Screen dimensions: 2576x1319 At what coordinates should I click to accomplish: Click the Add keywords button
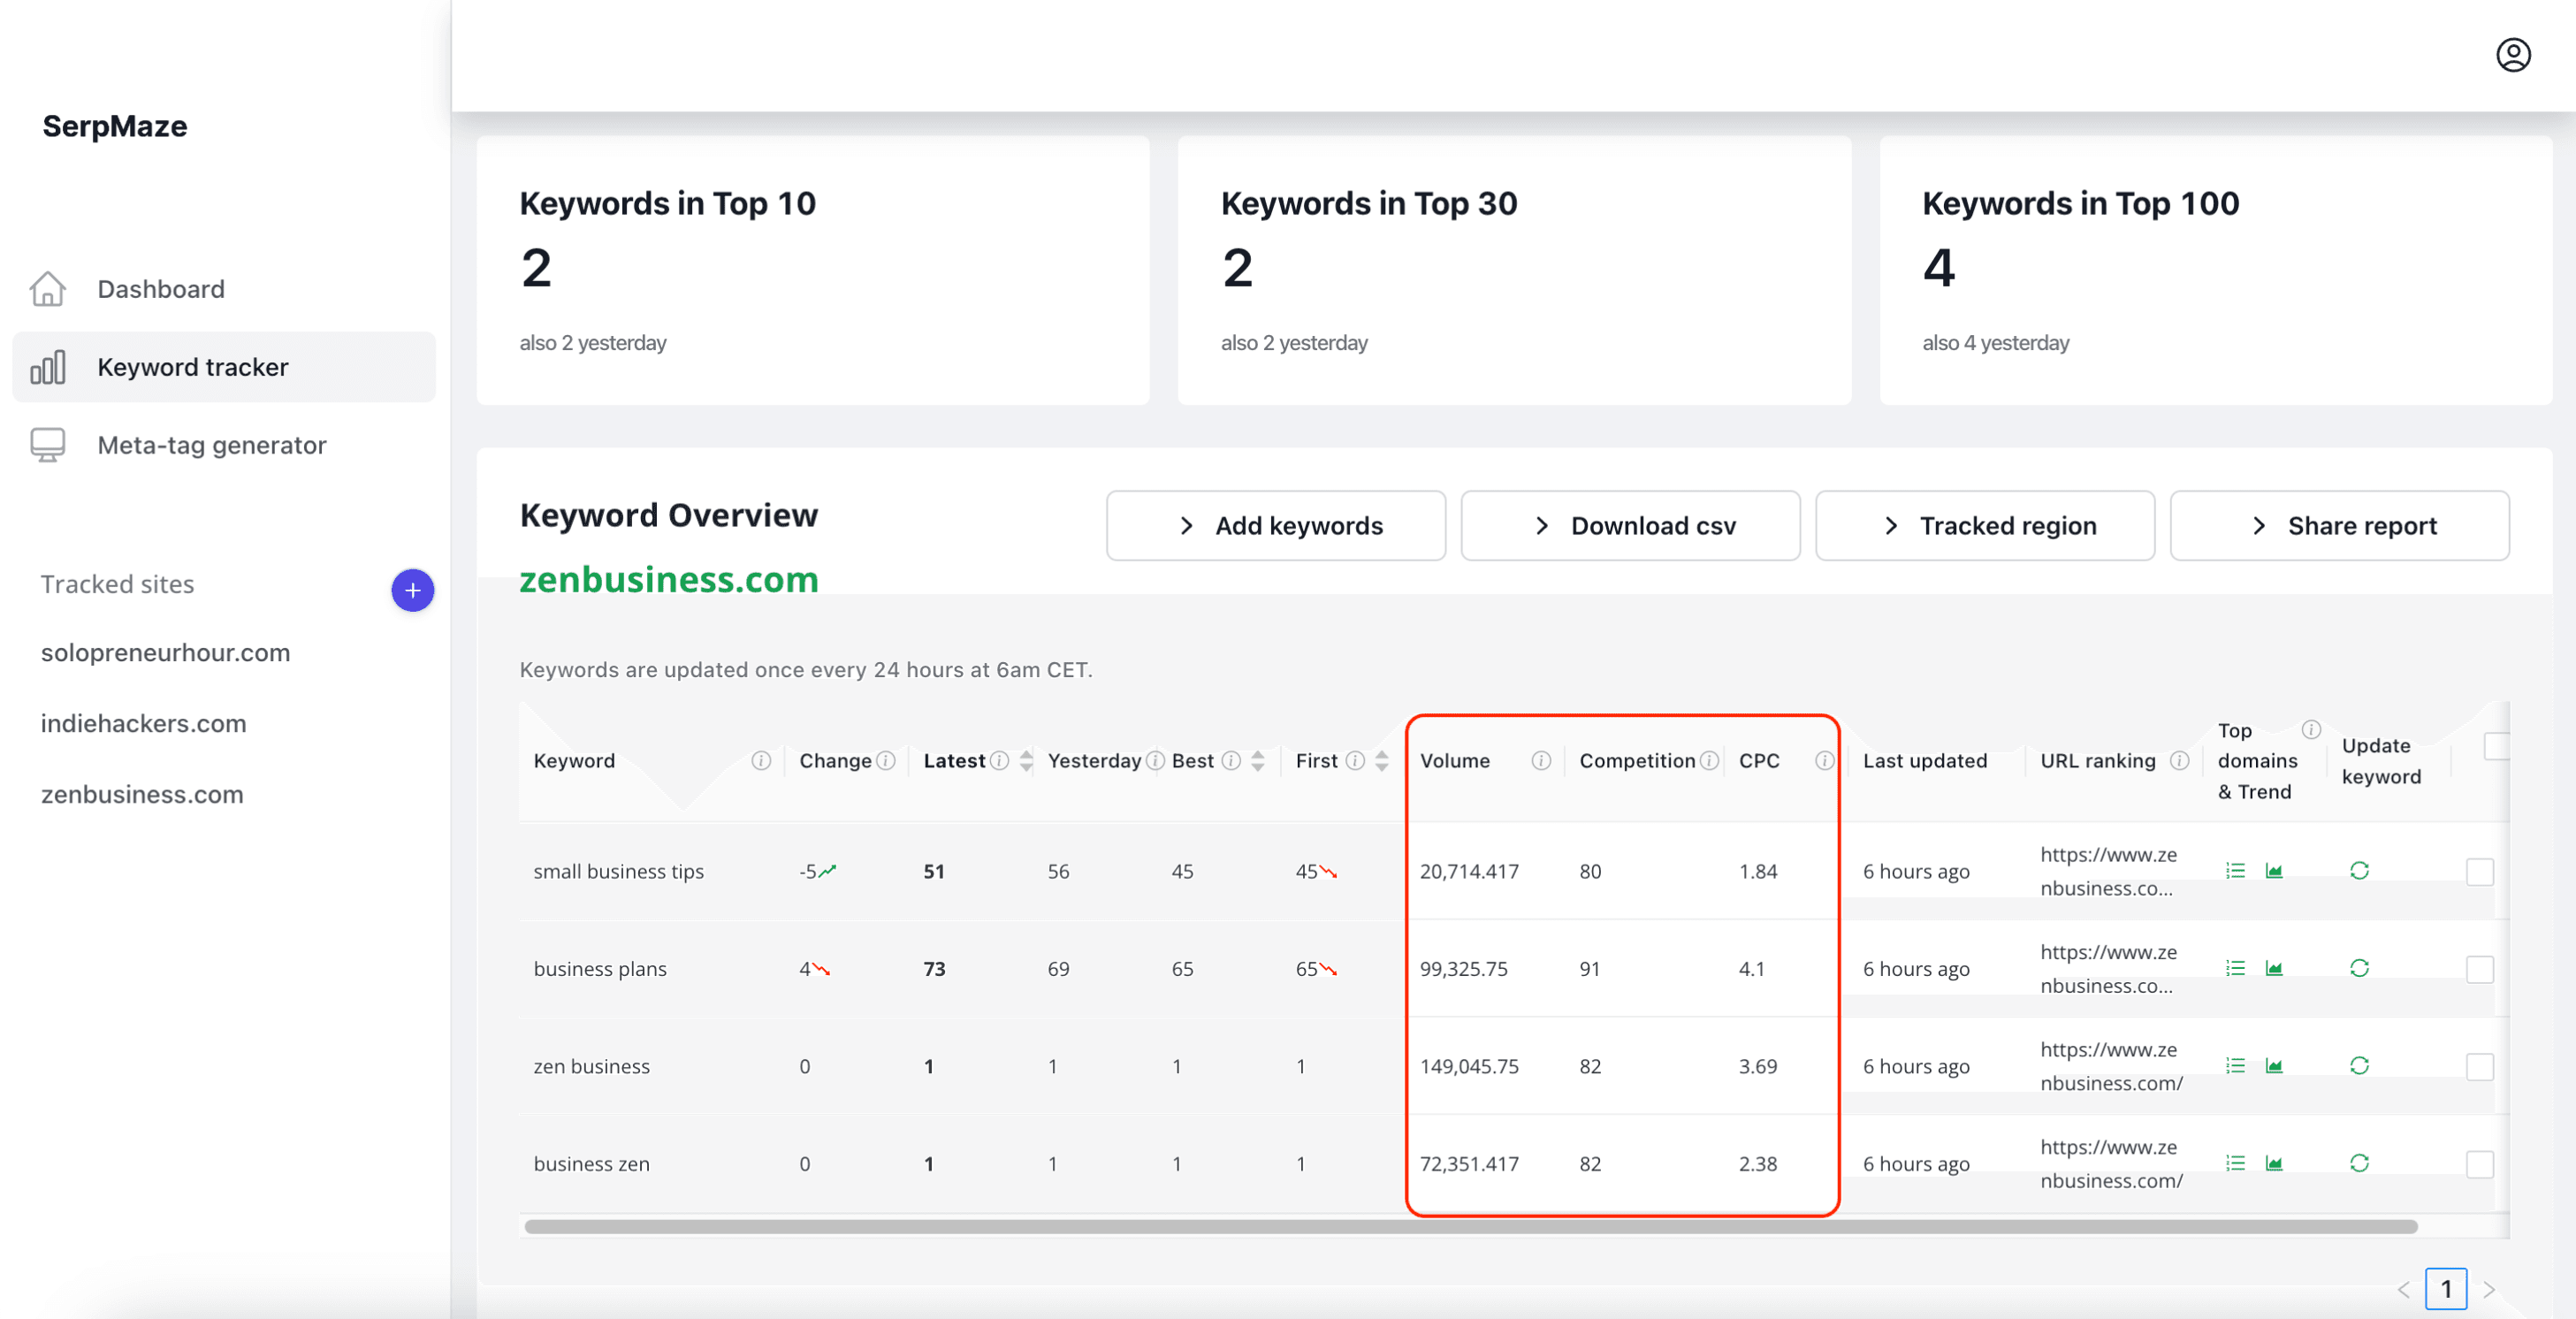coord(1276,525)
